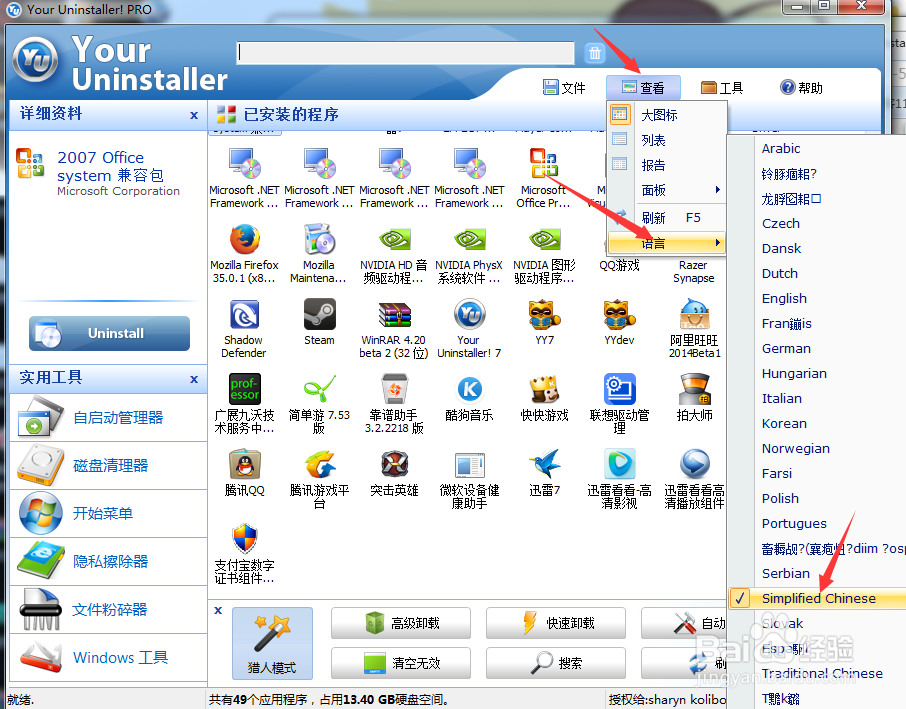Screen dimensions: 906x709
Task: Open Windows 工具 entry
Action: (108, 658)
